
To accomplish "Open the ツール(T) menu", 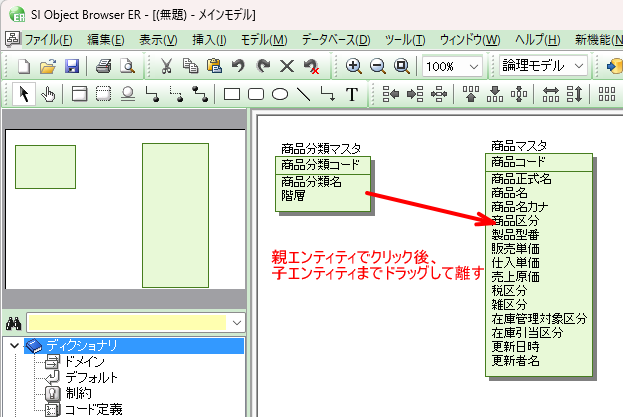I will pos(405,40).
